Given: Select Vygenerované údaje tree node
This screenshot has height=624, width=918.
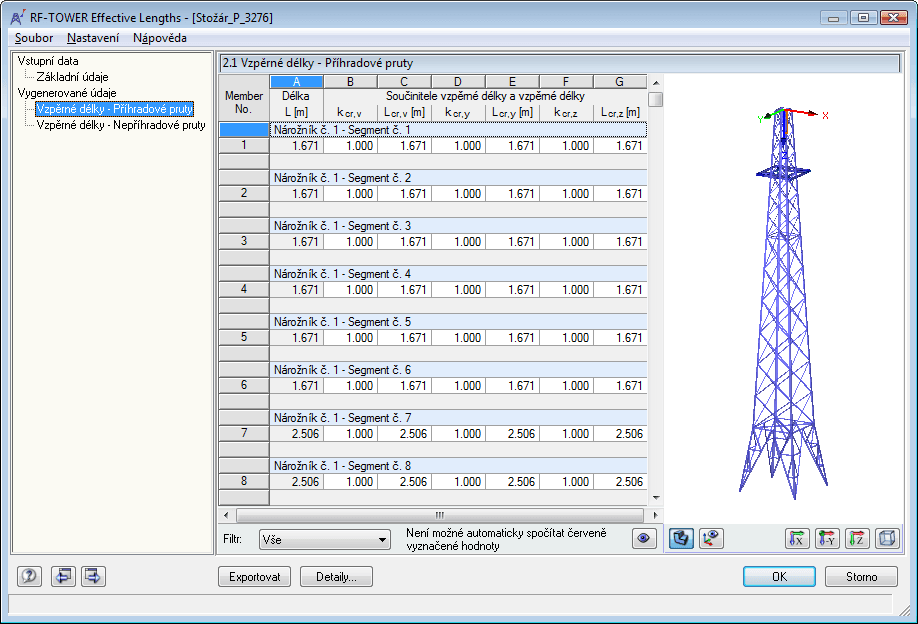Looking at the screenshot, I should 67,93.
